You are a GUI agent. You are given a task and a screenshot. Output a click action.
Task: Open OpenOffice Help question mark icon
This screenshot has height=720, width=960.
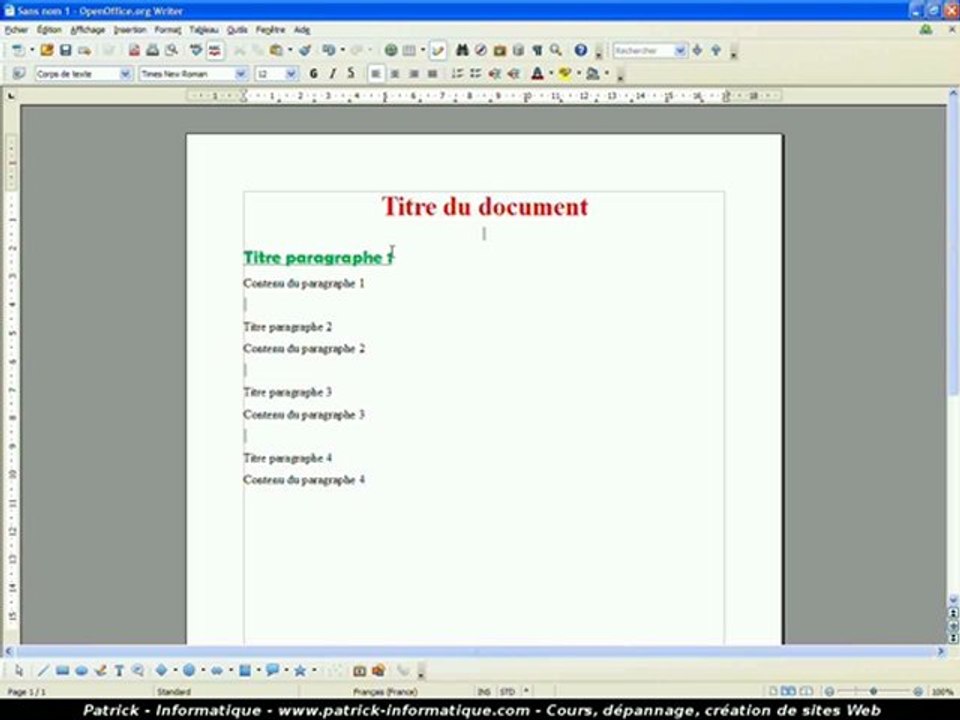tap(580, 50)
